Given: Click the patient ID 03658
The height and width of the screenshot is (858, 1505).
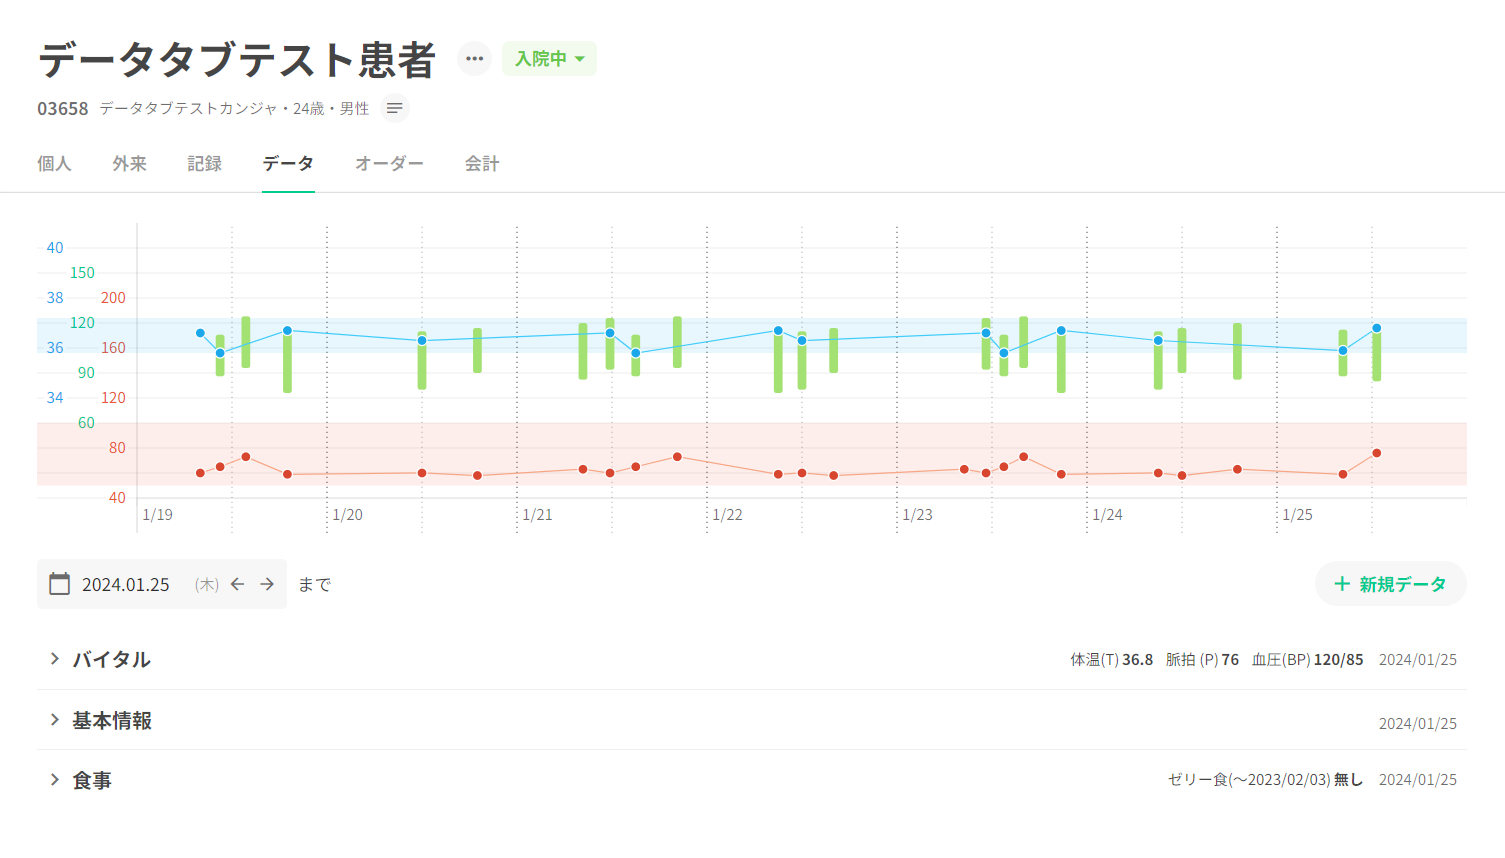Looking at the screenshot, I should point(63,108).
